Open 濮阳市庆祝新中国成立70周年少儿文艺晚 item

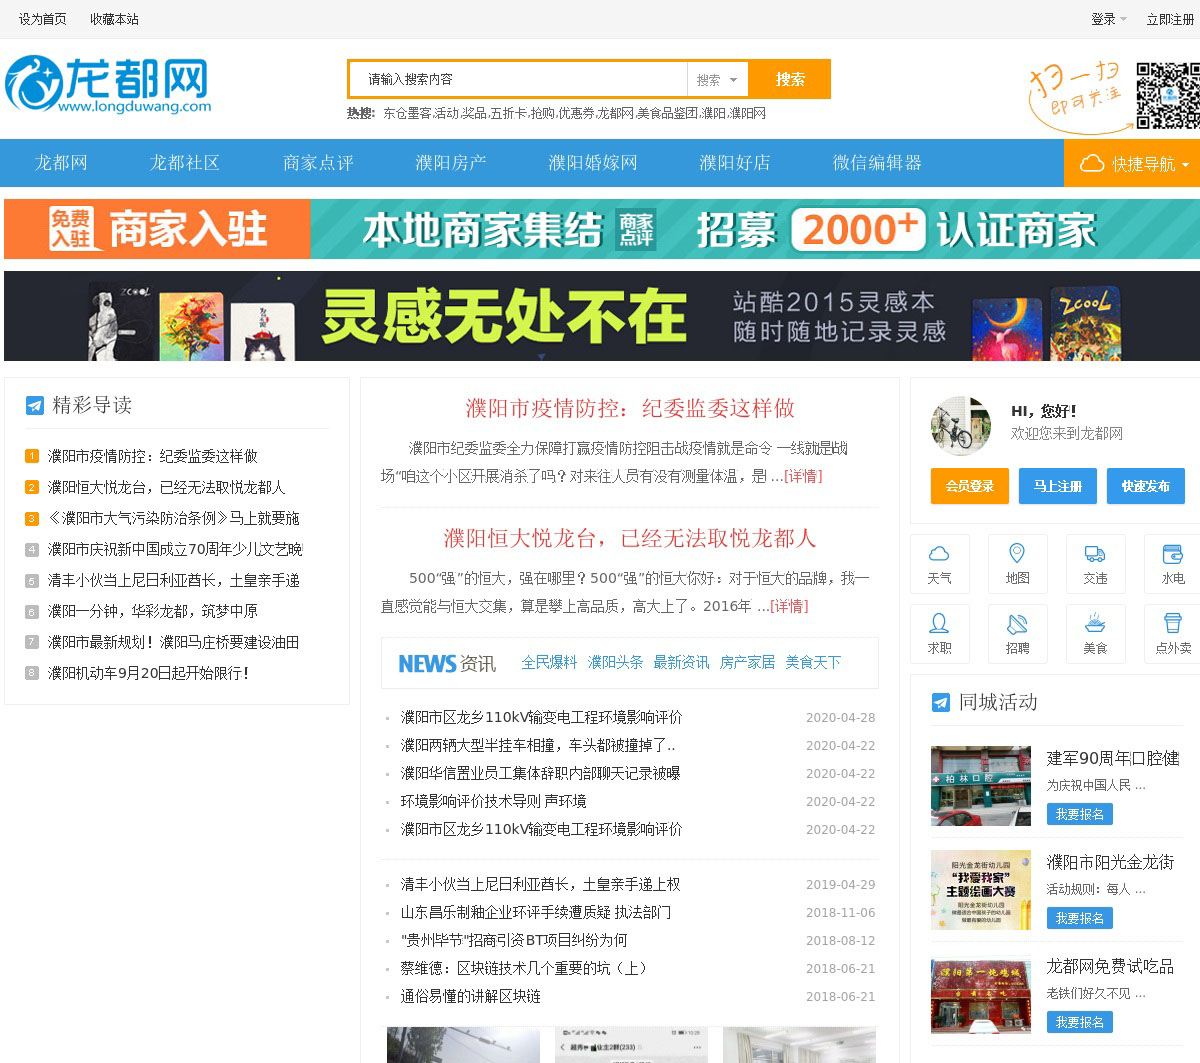pyautogui.click(x=175, y=549)
